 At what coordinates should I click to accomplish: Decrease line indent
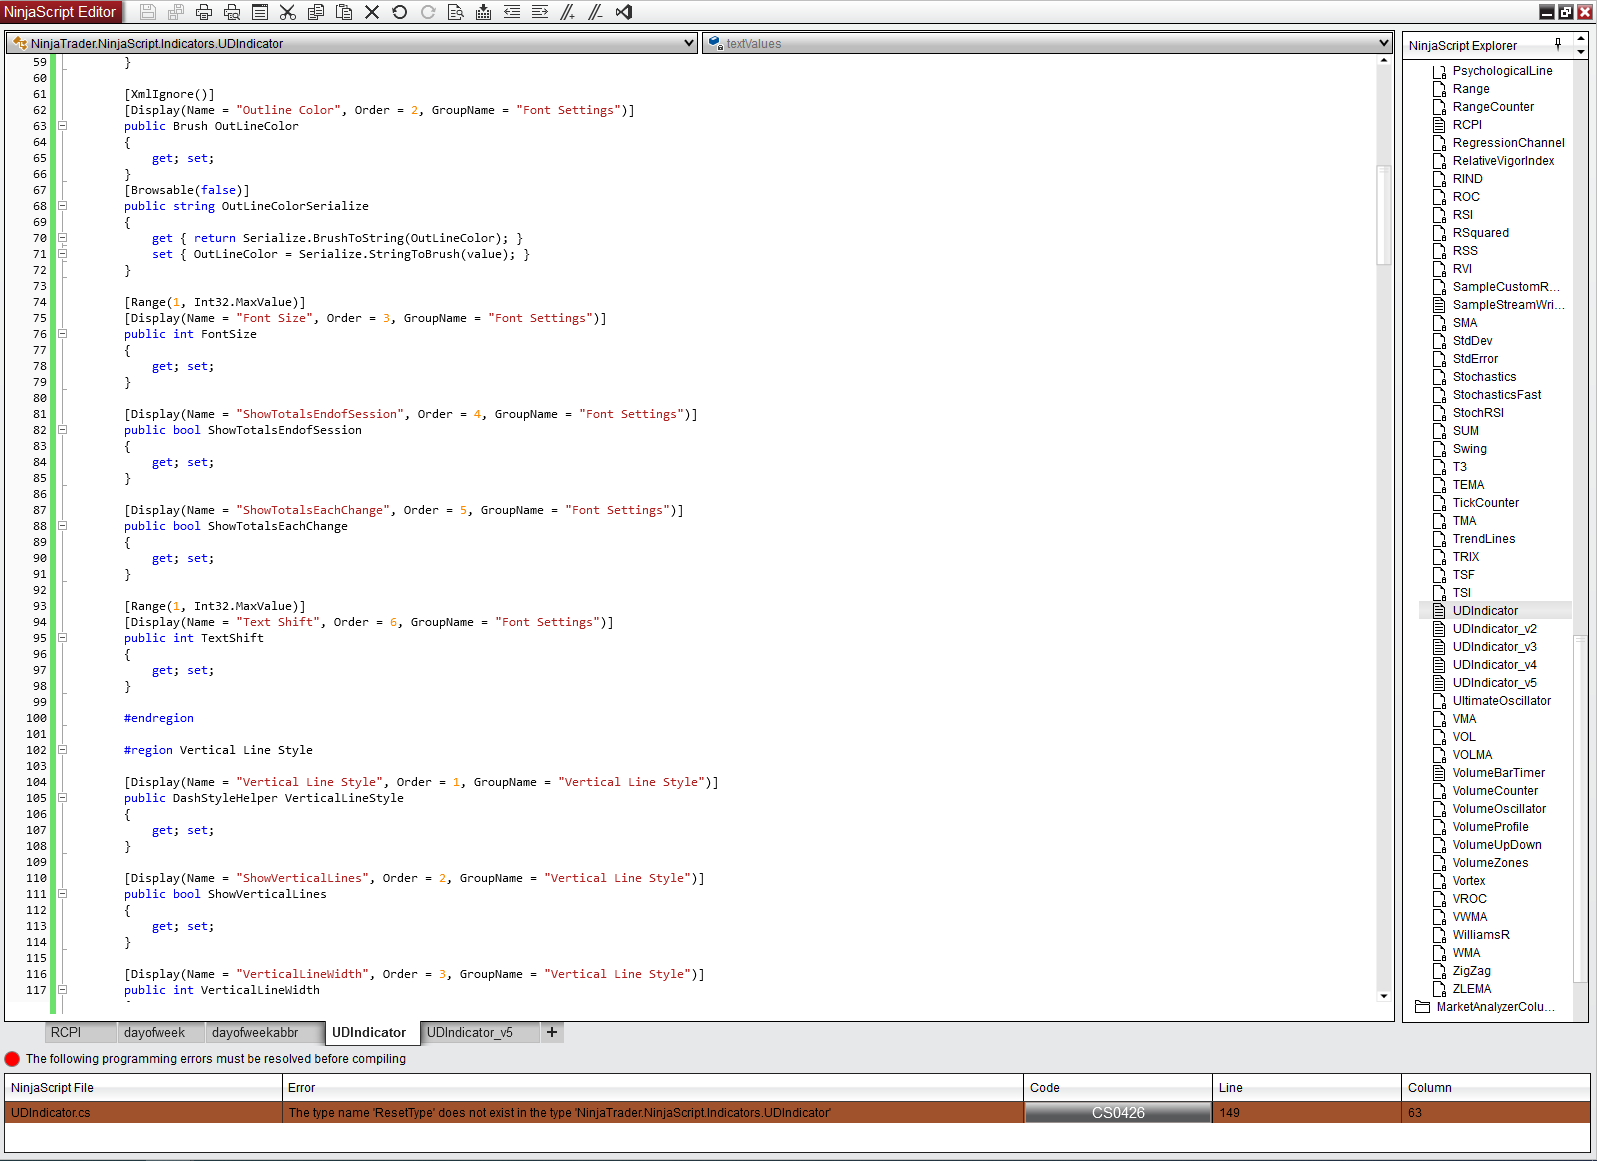(x=512, y=12)
